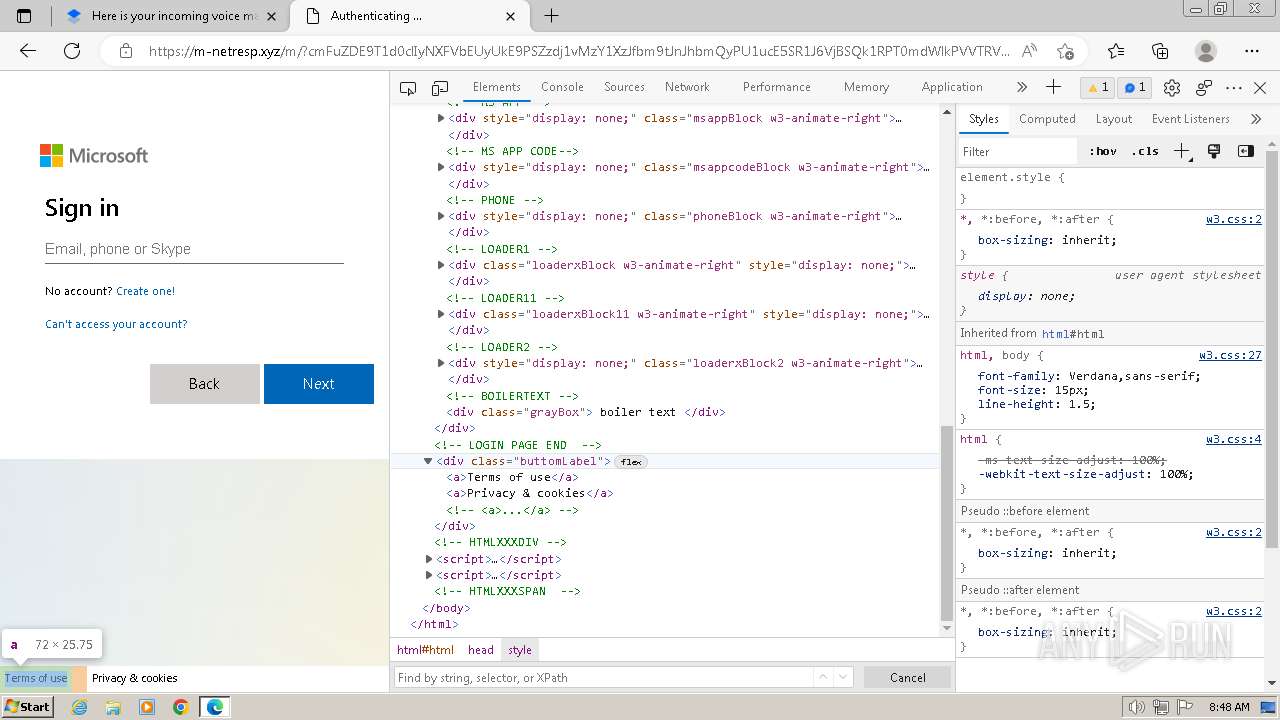Image resolution: width=1280 pixels, height=720 pixels.
Task: Switch to the Console tab
Action: point(562,87)
